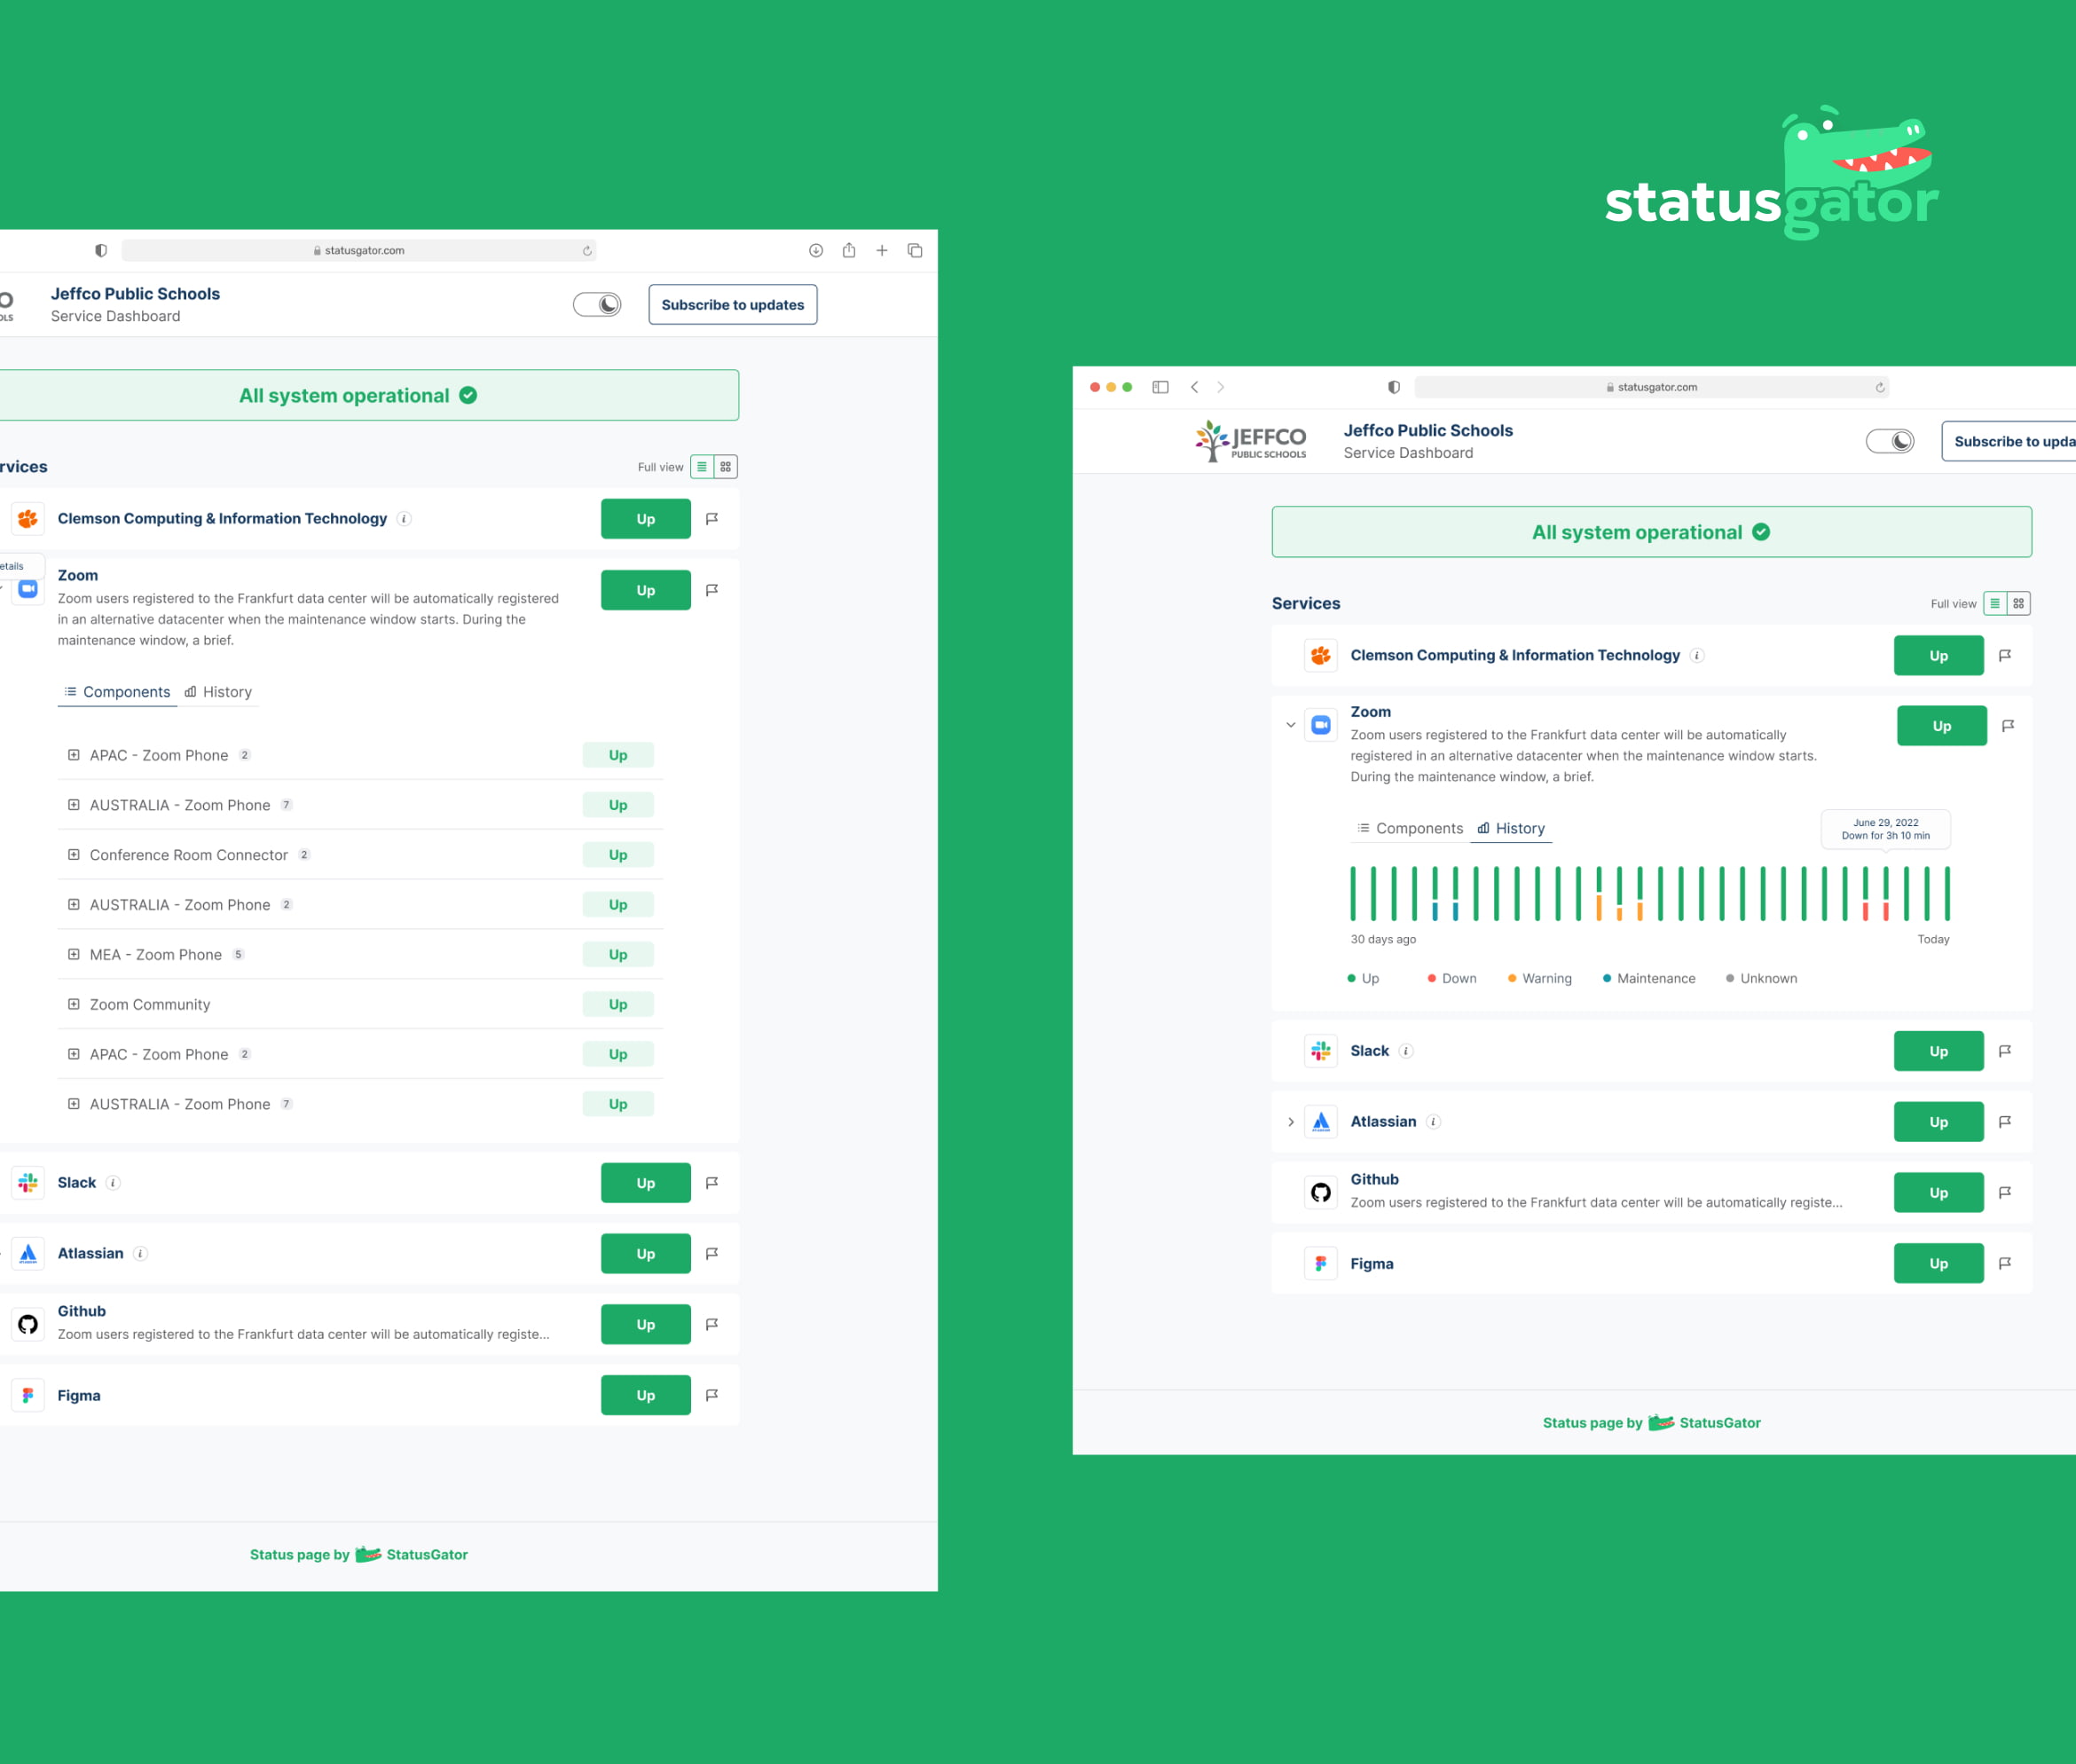The image size is (2076, 1764).
Task: Click tab overview icon in left browser
Action: (915, 251)
